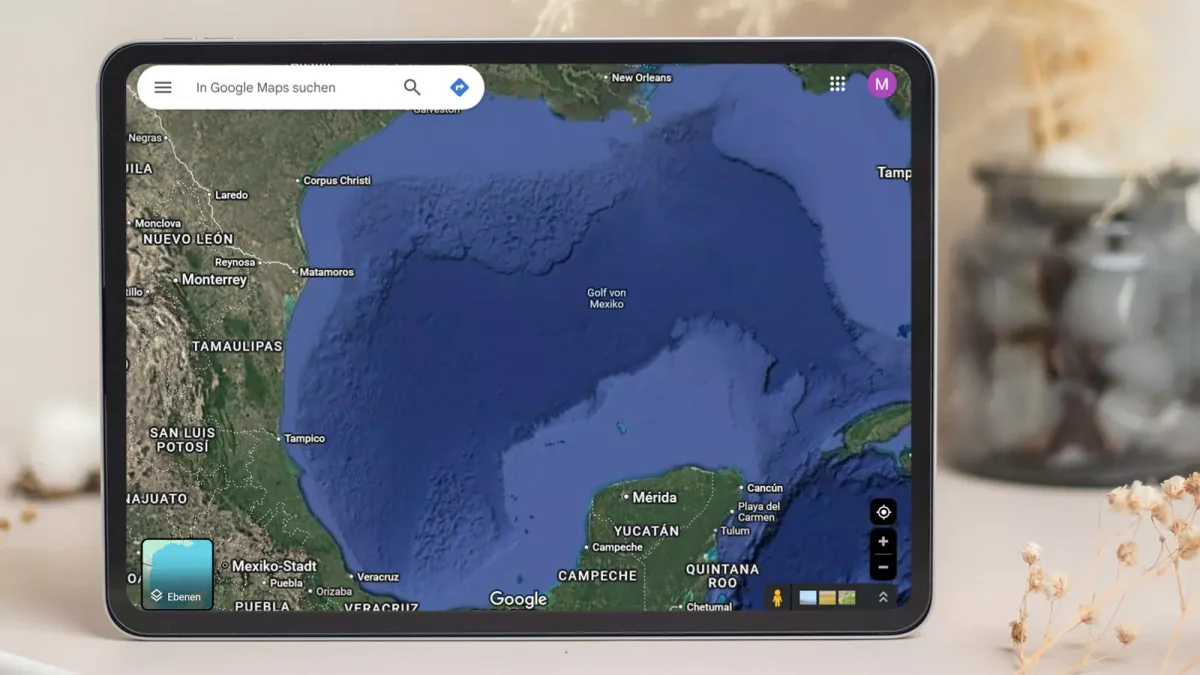Screen dimensions: 1200x675
Task: Click the magnifying glass search icon
Action: pos(412,88)
